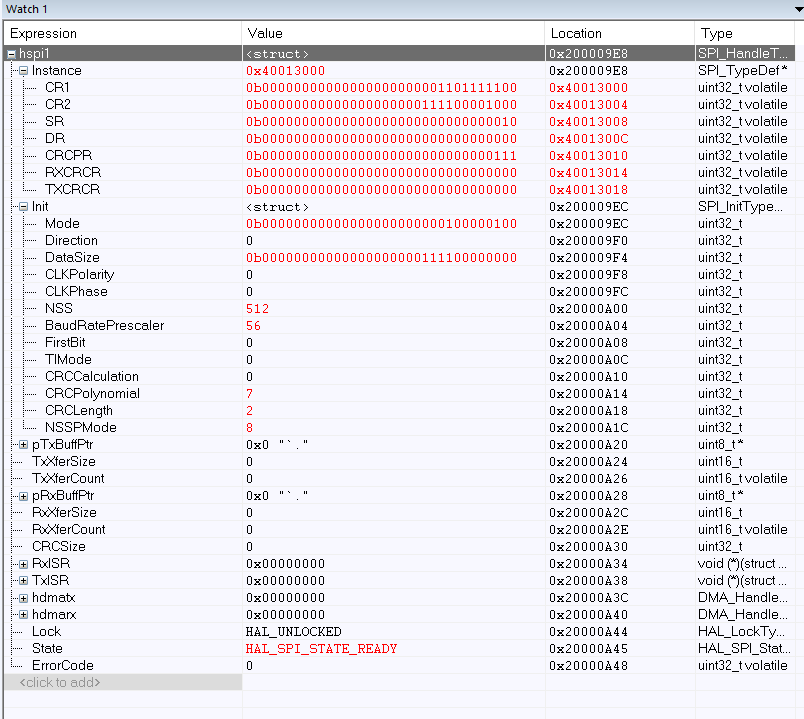Select the TxXferSize row

point(399,462)
